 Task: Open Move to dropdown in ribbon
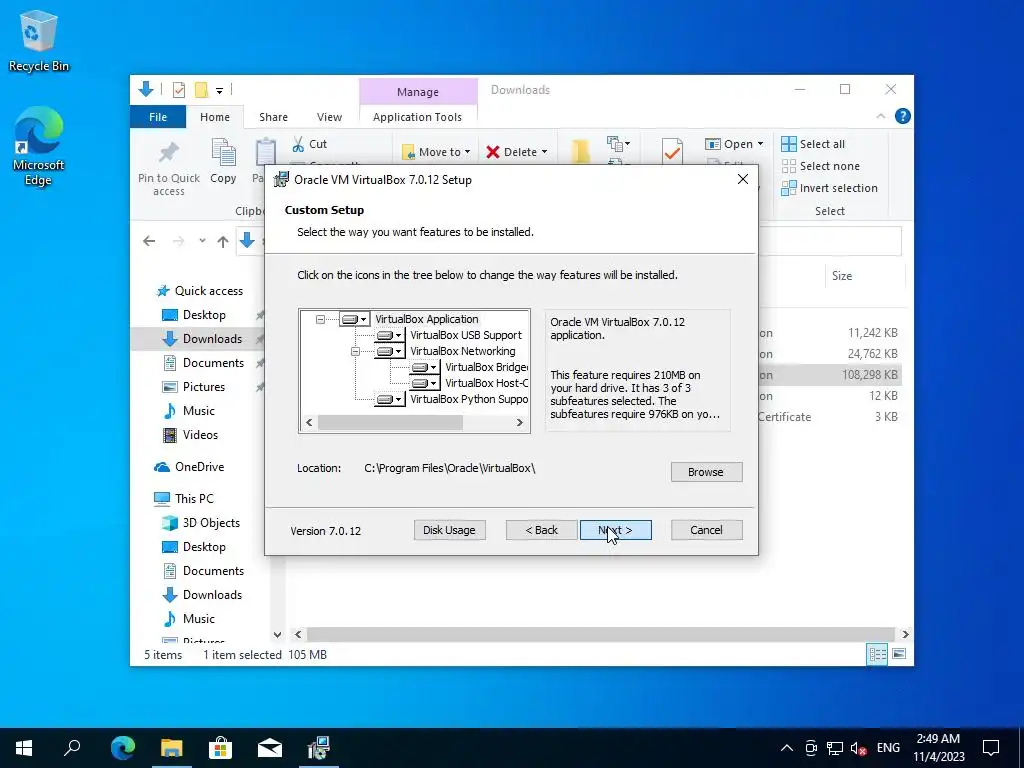[436, 152]
